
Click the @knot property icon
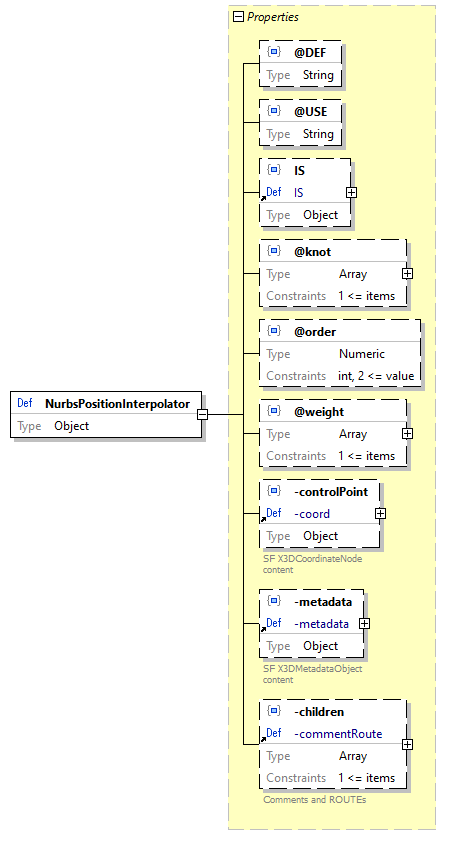point(274,251)
